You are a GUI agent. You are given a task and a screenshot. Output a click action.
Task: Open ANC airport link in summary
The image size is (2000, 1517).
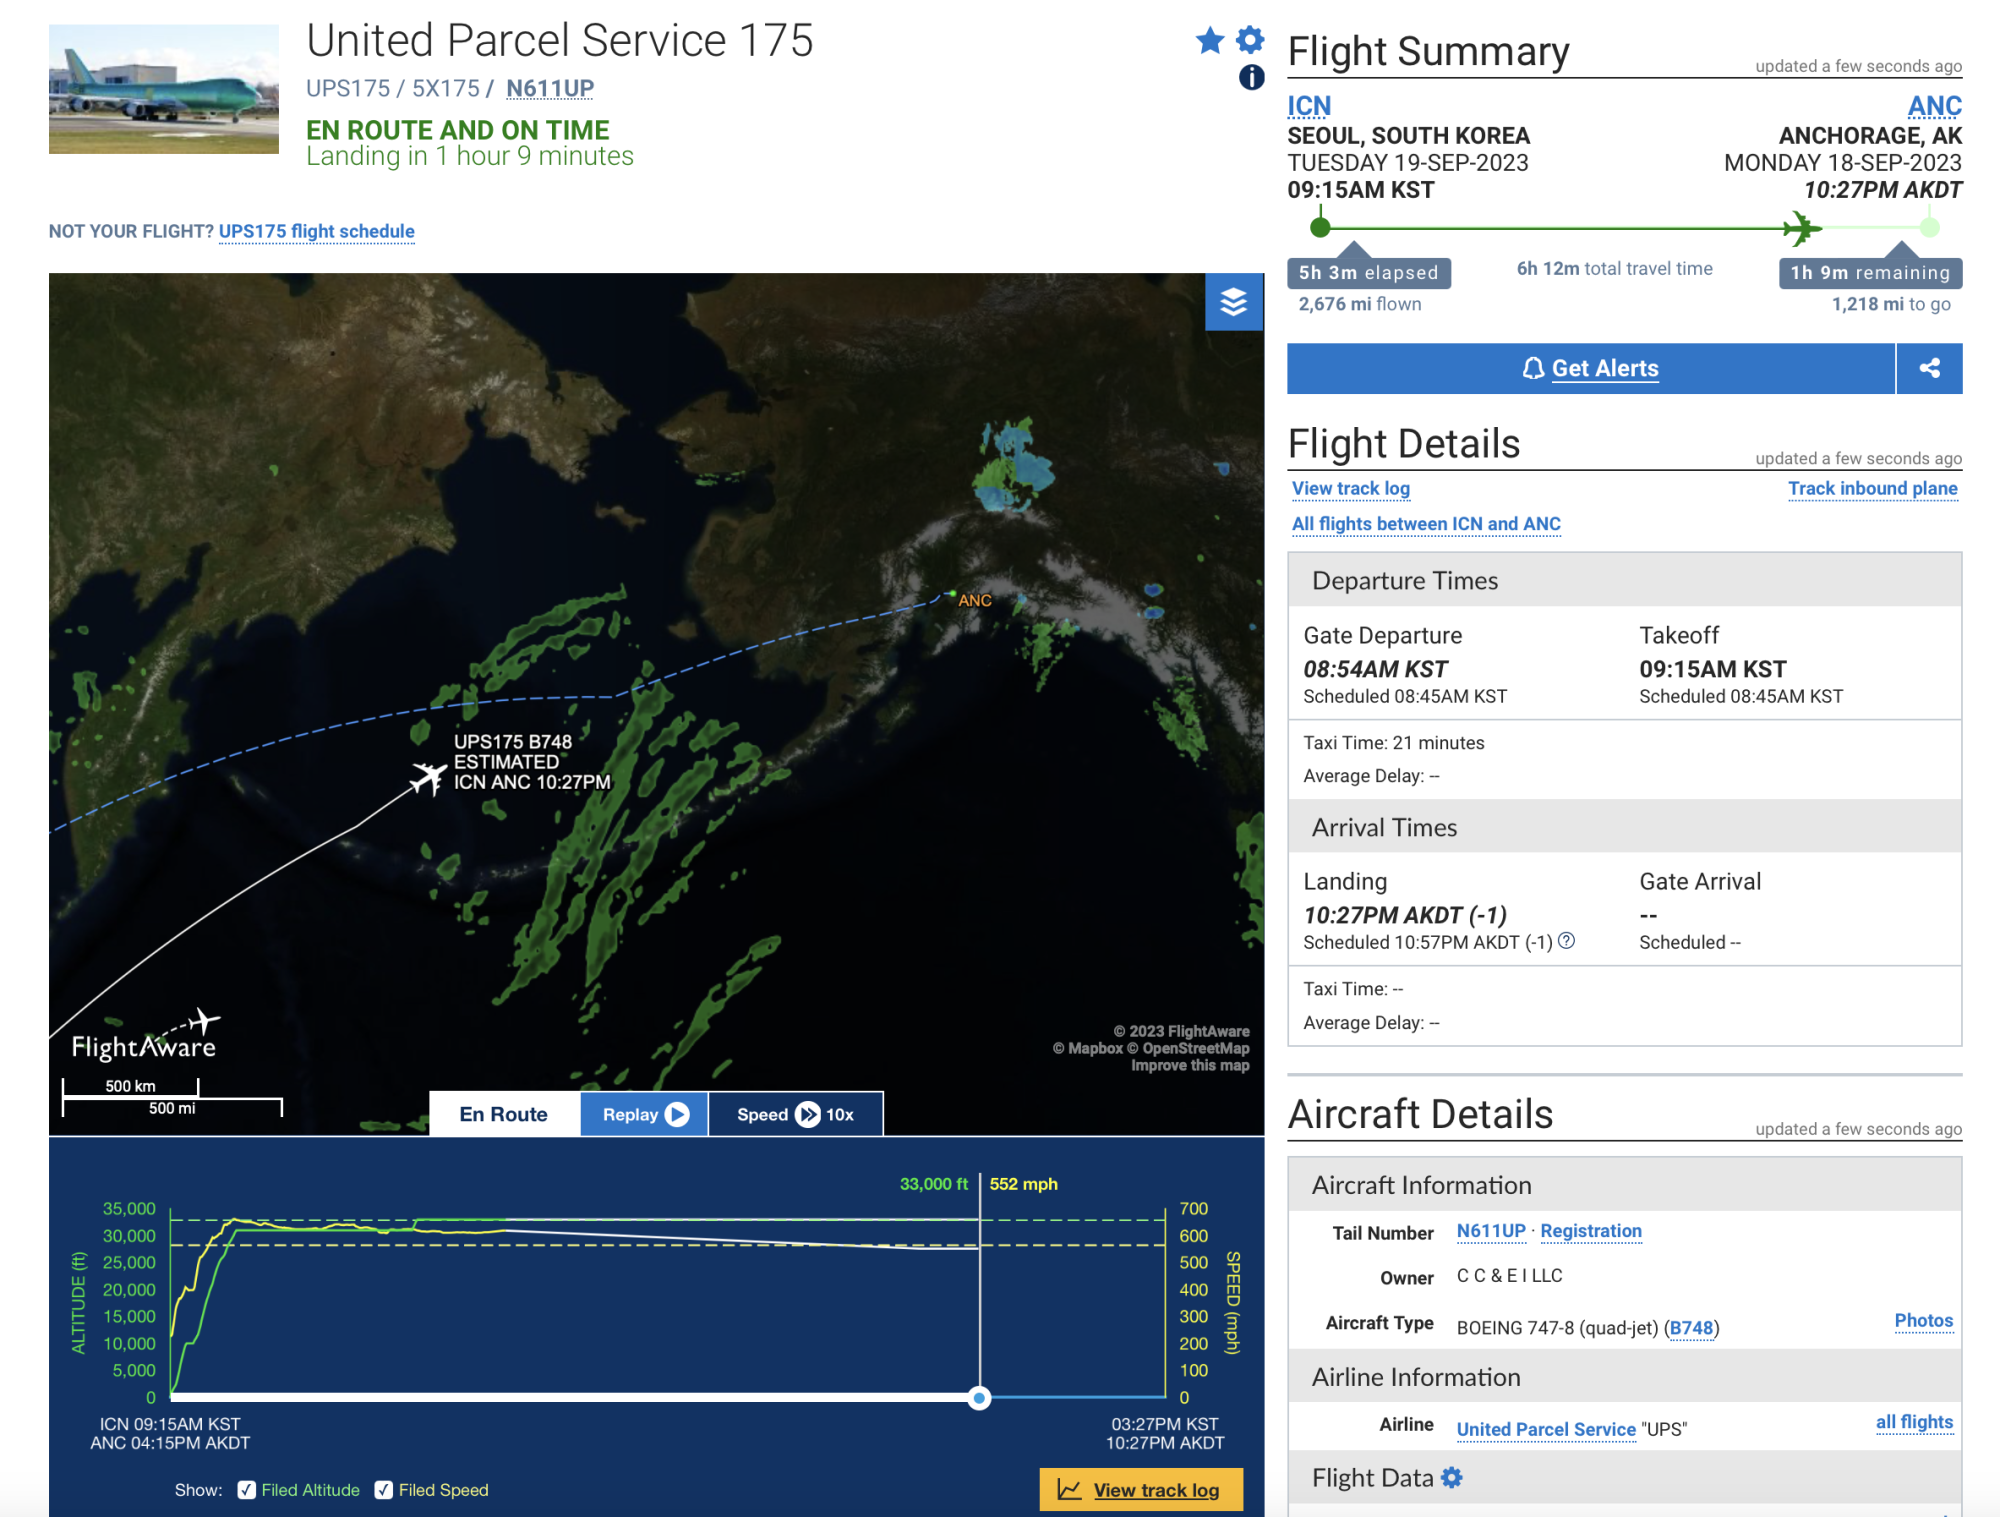tap(1934, 105)
